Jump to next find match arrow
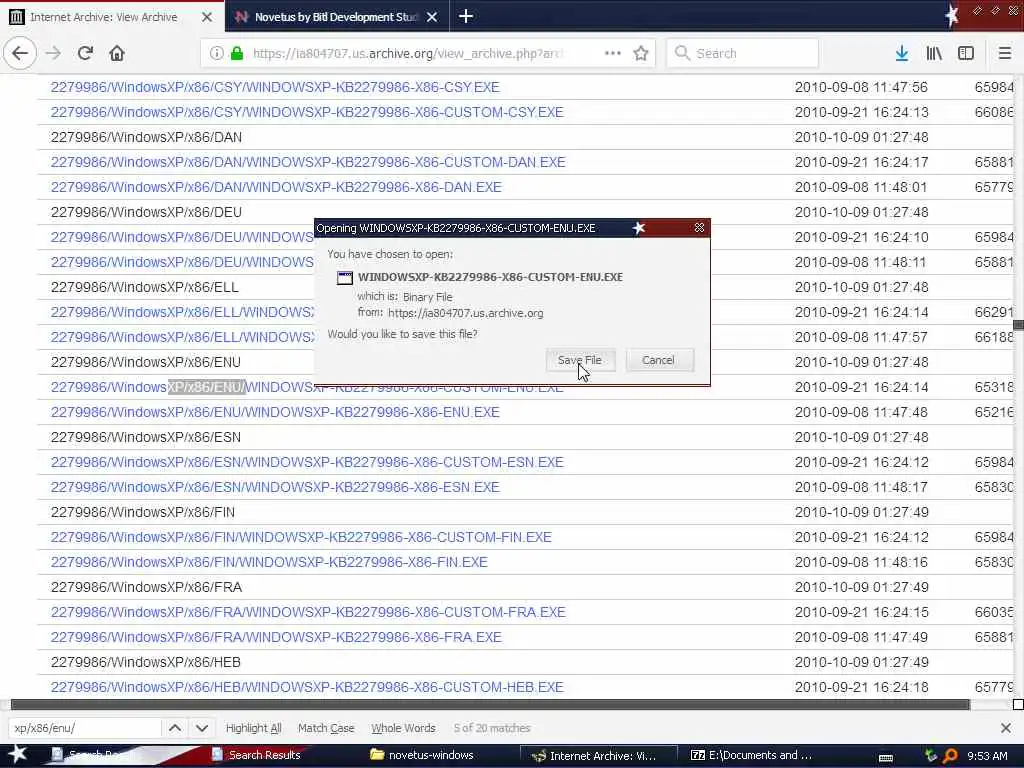Screen dimensions: 1024x768 pyautogui.click(x=202, y=728)
